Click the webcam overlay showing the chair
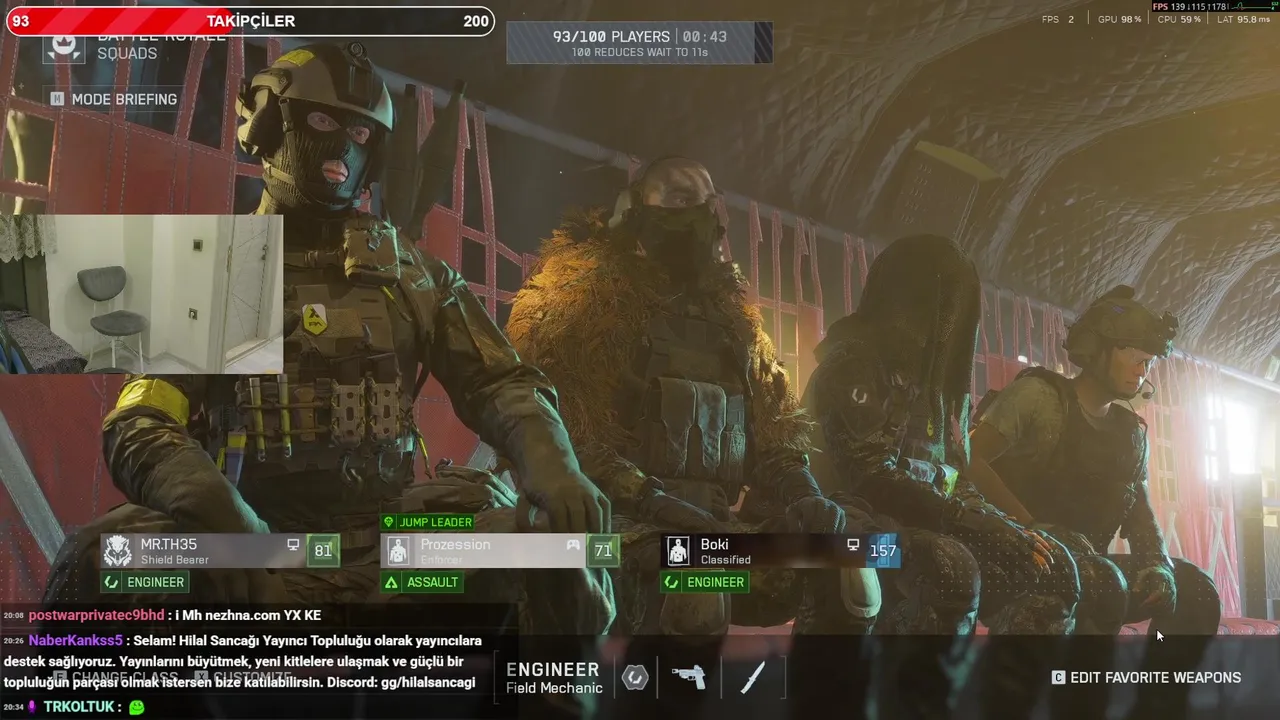1280x720 pixels. [141, 294]
